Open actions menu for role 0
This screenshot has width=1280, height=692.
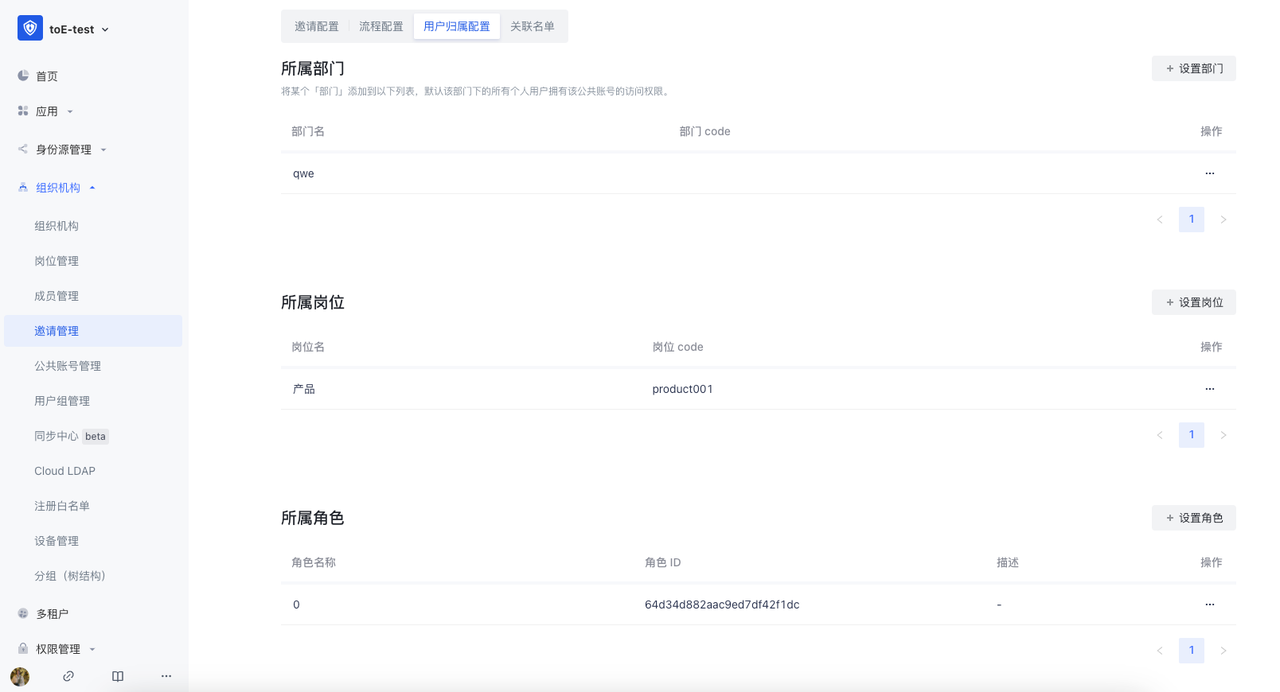click(1209, 603)
